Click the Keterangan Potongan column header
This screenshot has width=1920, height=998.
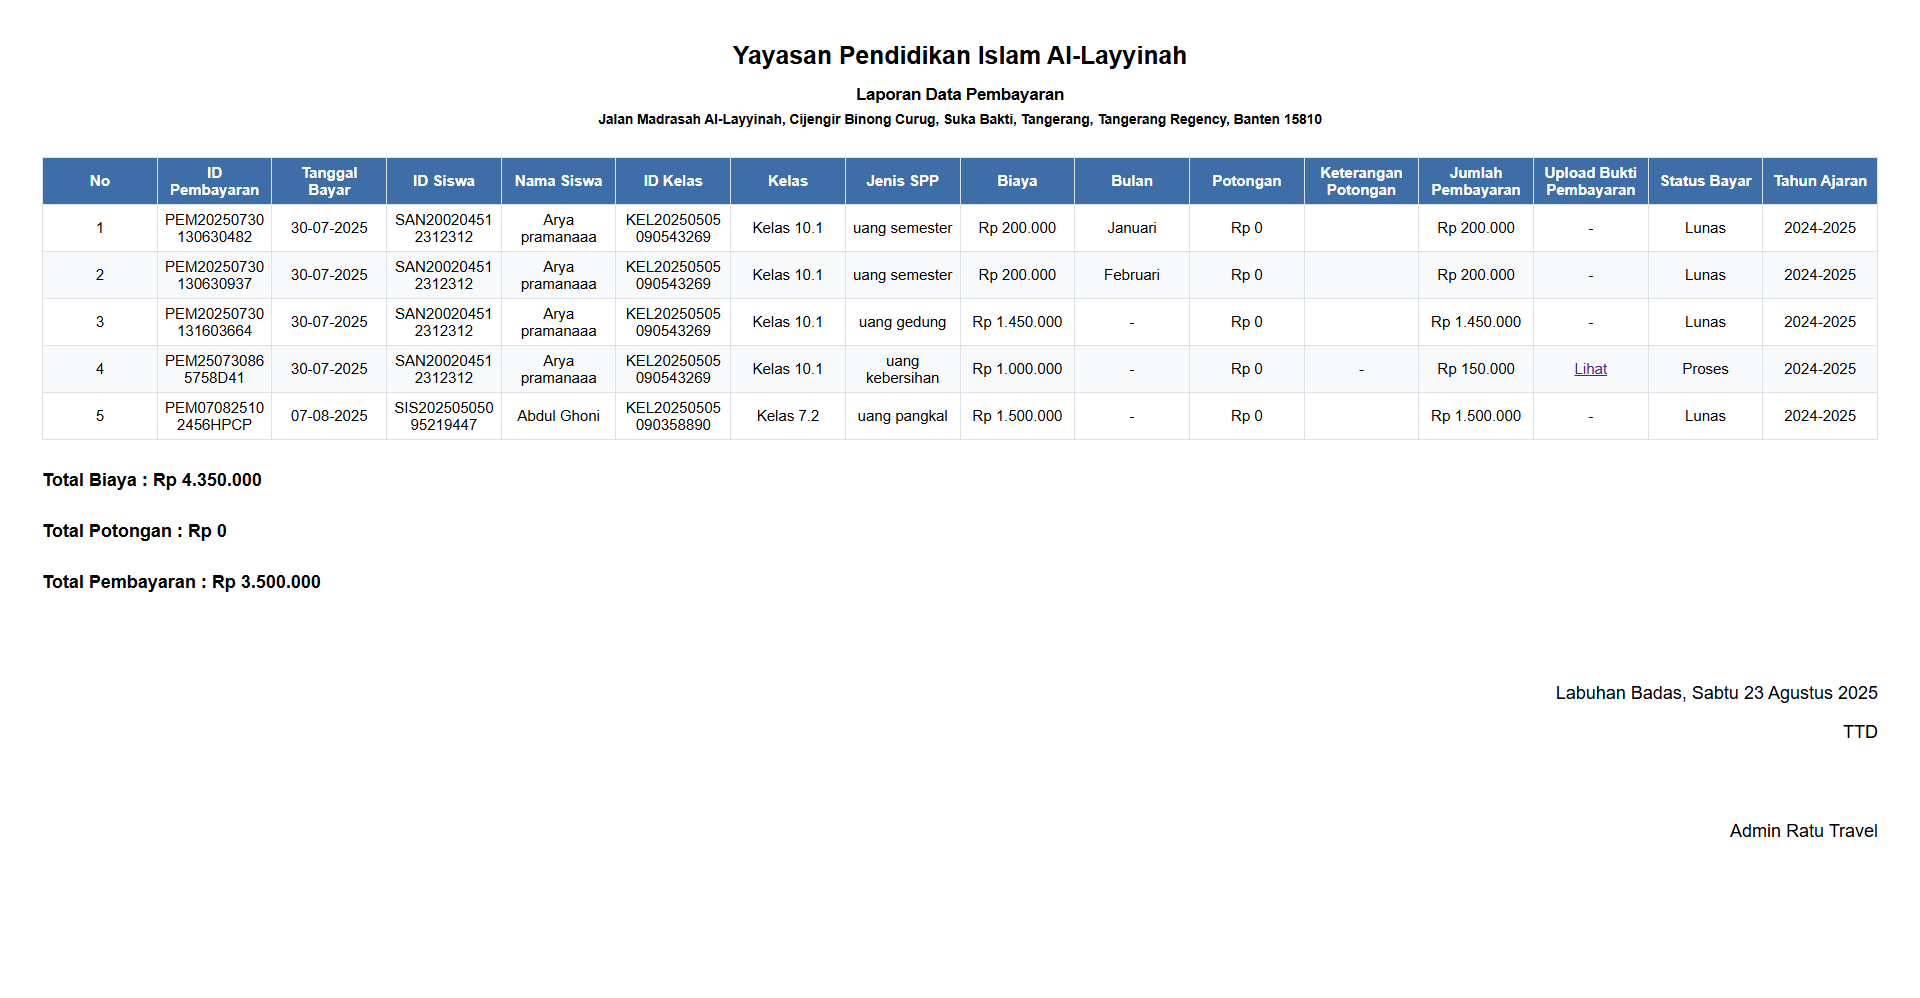(x=1361, y=181)
